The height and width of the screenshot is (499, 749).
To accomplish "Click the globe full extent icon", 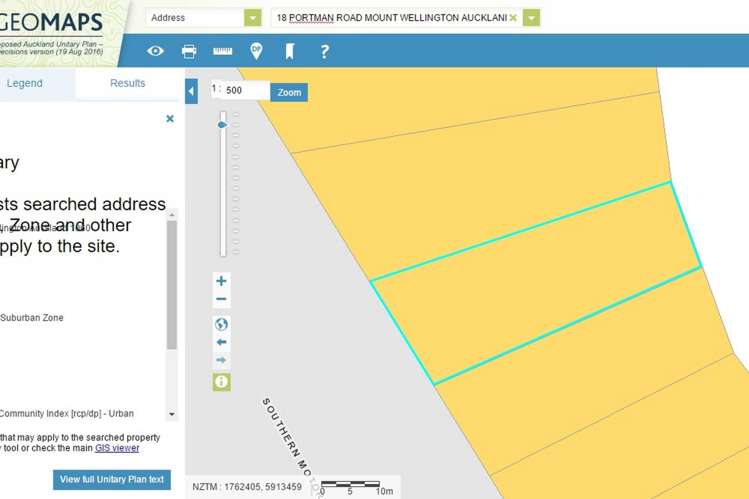I will click(x=221, y=324).
